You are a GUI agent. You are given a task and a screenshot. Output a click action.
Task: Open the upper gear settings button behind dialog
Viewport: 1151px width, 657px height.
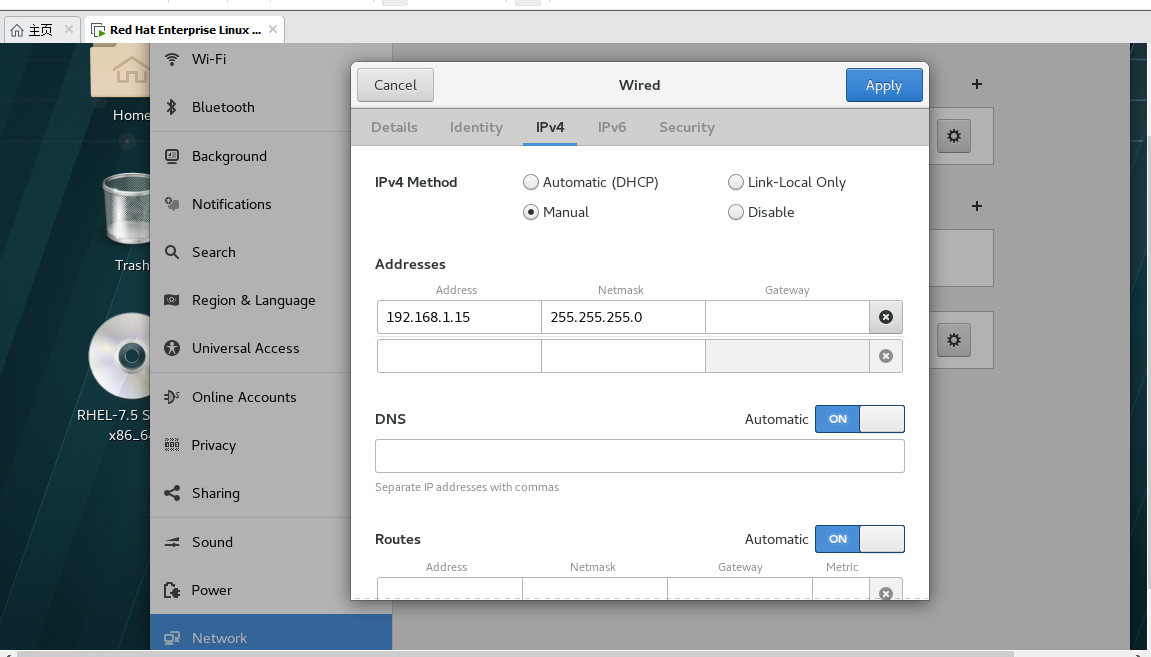click(954, 136)
